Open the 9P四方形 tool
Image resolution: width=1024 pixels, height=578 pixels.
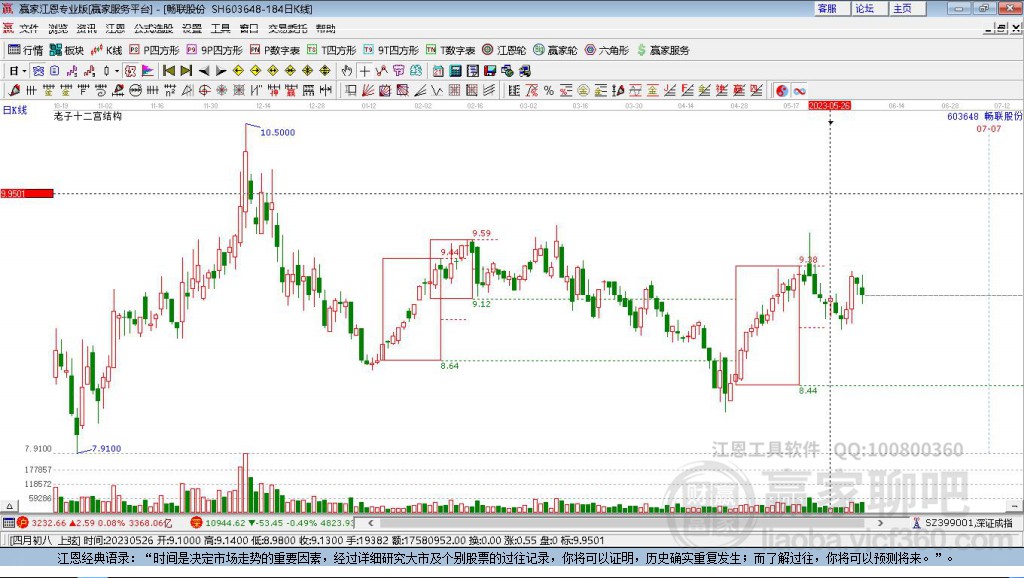click(215, 50)
